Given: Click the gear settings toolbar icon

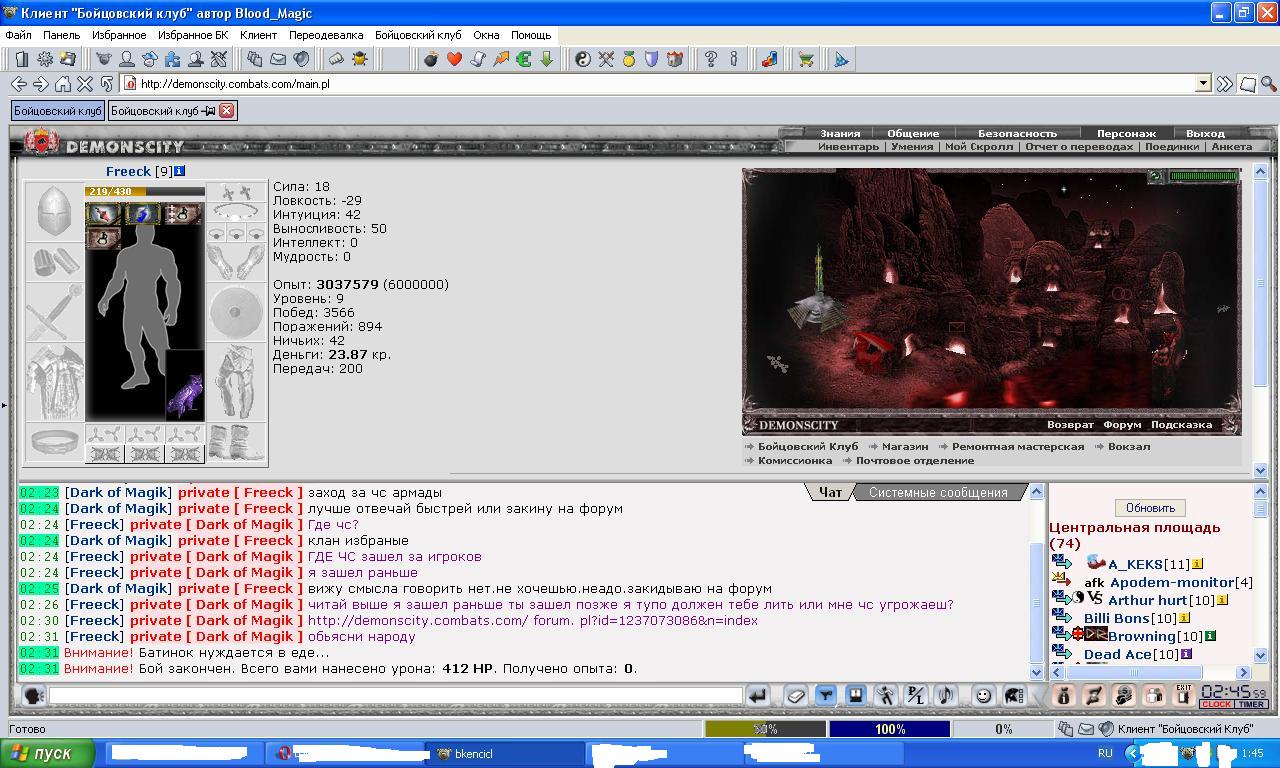Looking at the screenshot, I should [45, 60].
